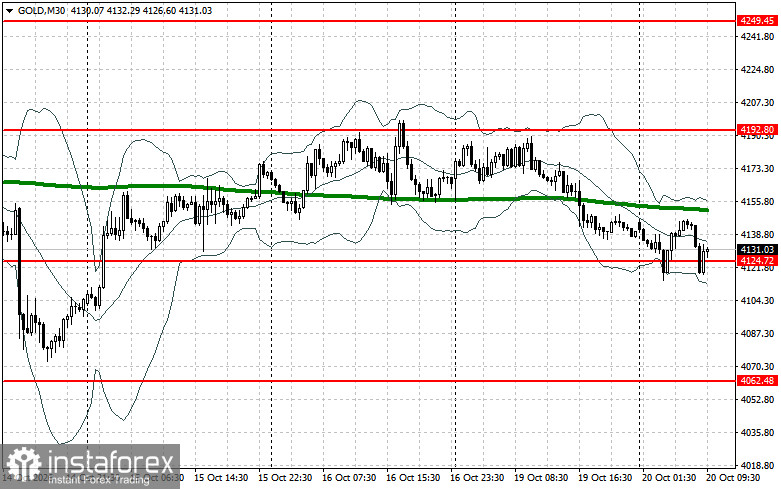Viewport: 781px width, 489px height.
Task: Select the 4249.45 red level price label
Action: click(x=757, y=21)
